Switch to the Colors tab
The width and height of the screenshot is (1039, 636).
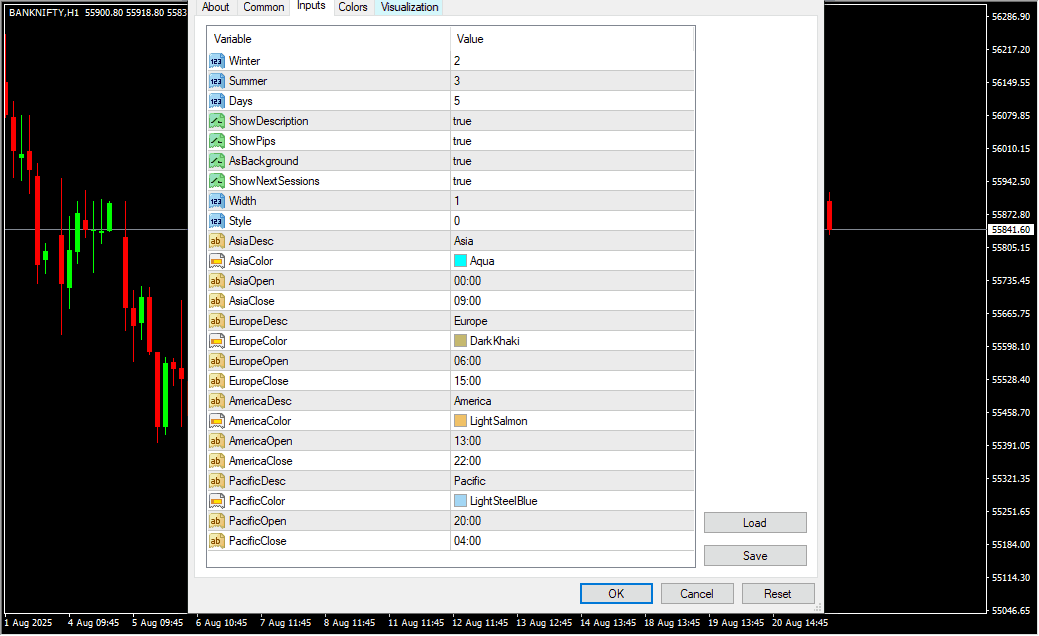point(352,7)
